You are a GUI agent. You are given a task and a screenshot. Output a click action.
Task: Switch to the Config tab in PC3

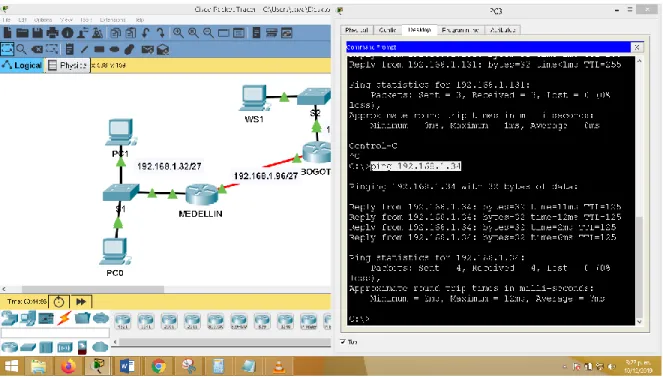coord(387,30)
